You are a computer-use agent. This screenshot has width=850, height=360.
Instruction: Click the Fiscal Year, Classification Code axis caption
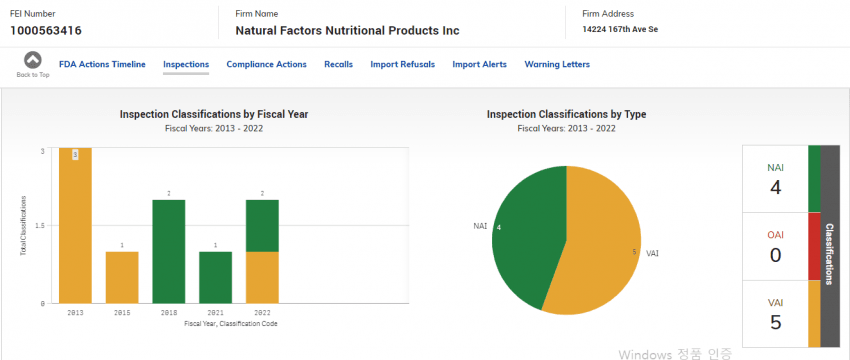231,323
